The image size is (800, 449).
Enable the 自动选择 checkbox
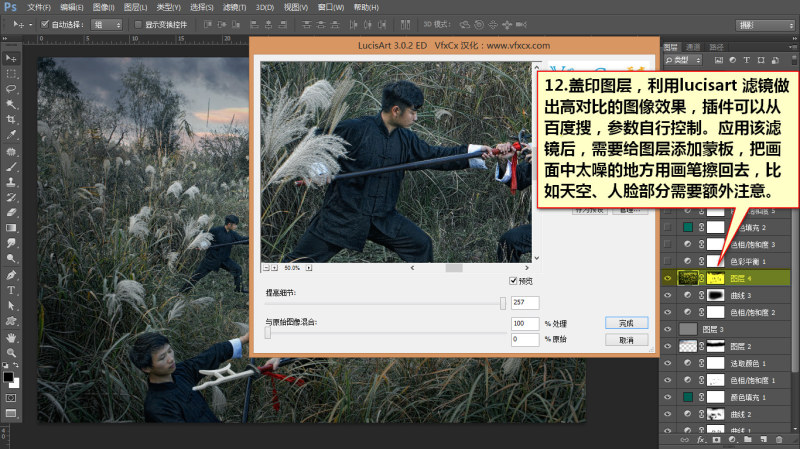click(44, 24)
